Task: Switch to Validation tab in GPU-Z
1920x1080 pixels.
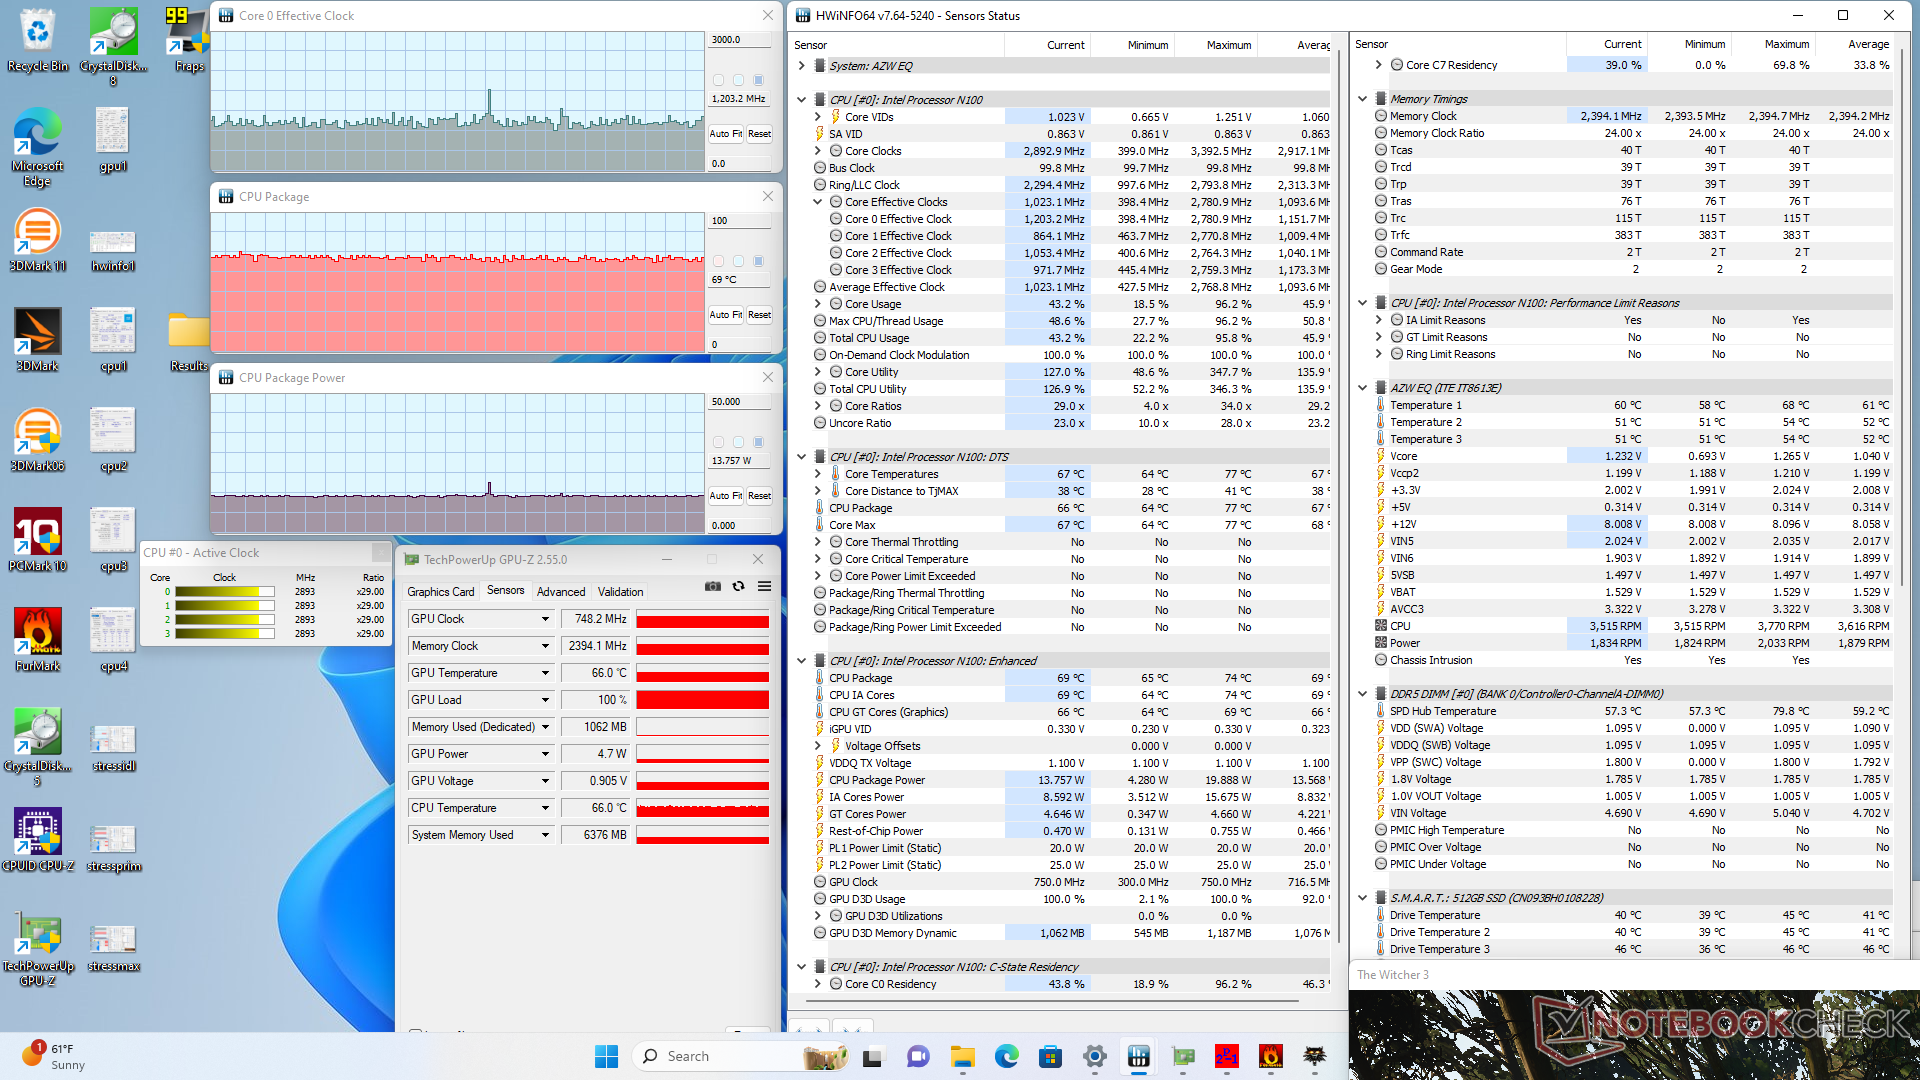Action: click(x=620, y=592)
